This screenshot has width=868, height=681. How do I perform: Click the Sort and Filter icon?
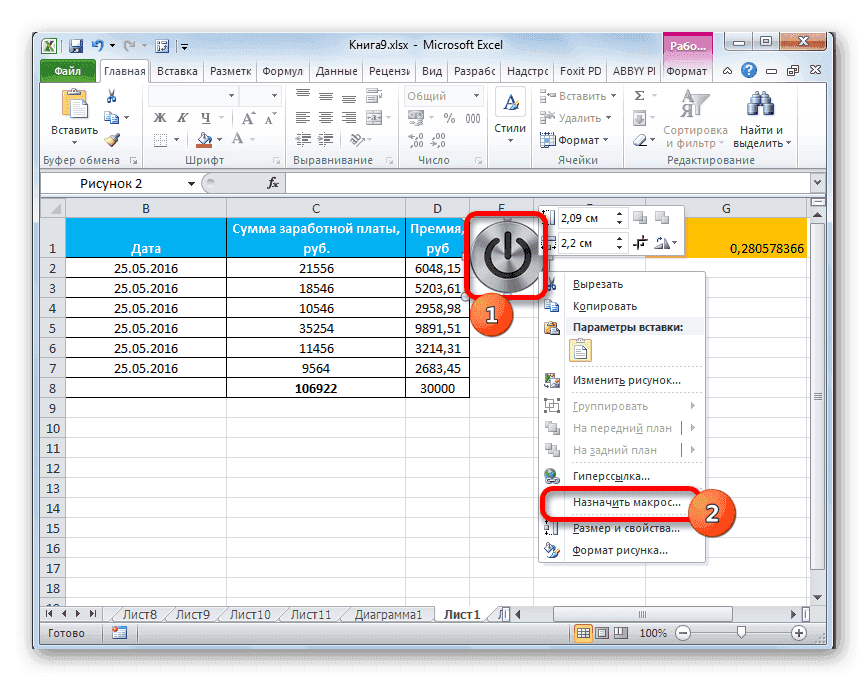[x=694, y=105]
